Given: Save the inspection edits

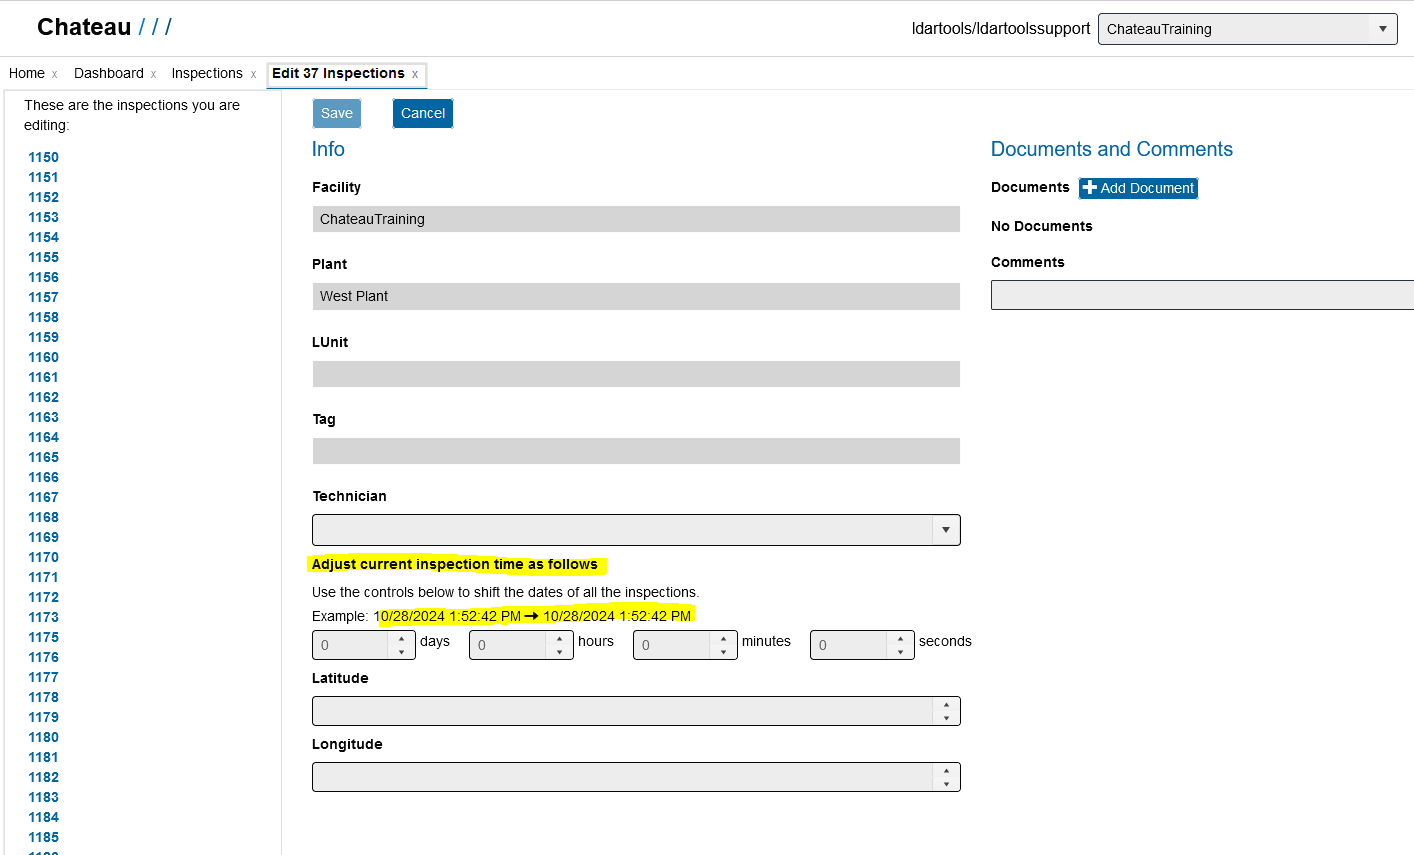Looking at the screenshot, I should coord(337,113).
